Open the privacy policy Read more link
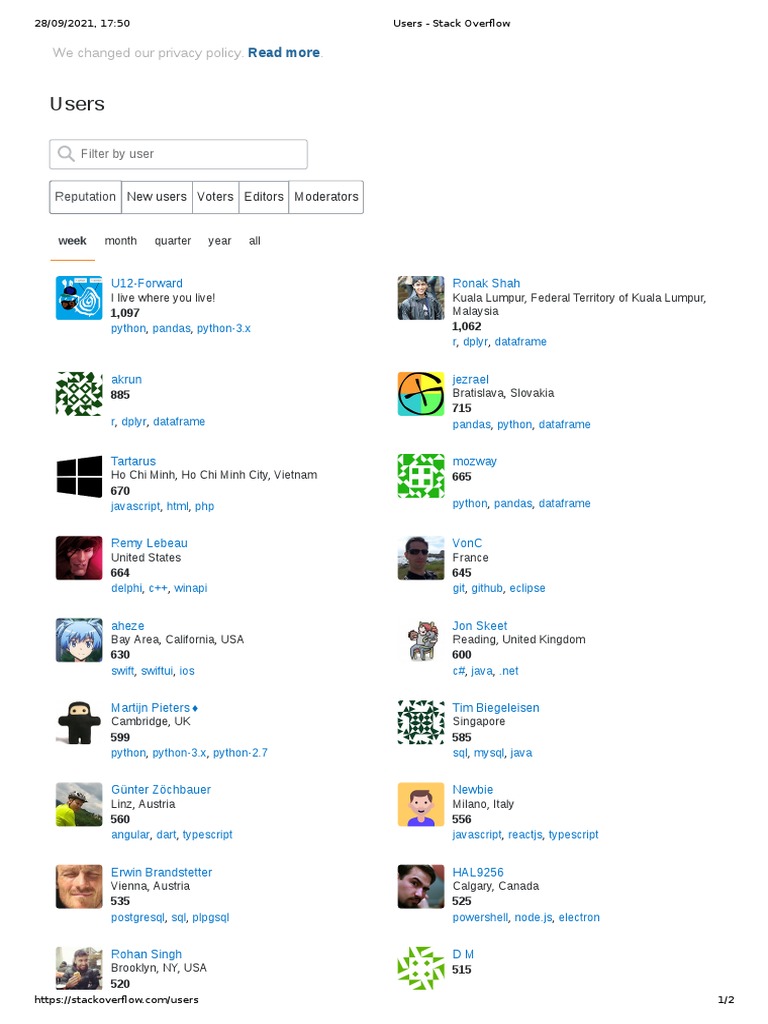Viewport: 768px width, 1024px height. pos(284,53)
